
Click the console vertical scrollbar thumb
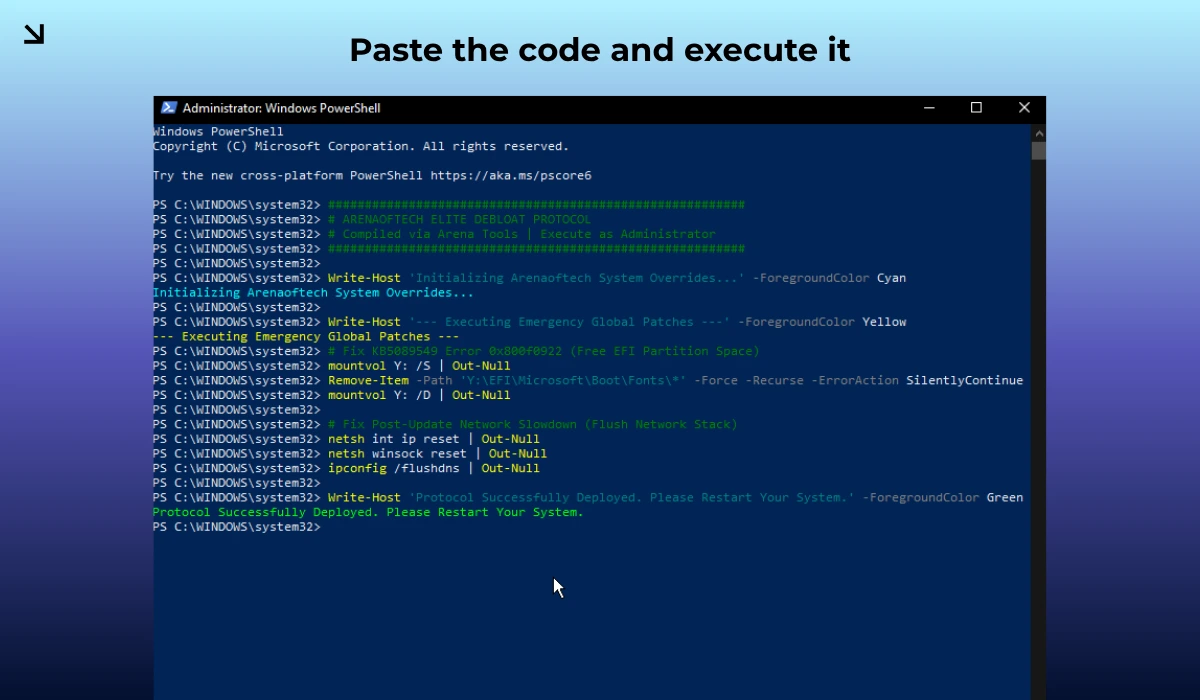tap(1039, 151)
